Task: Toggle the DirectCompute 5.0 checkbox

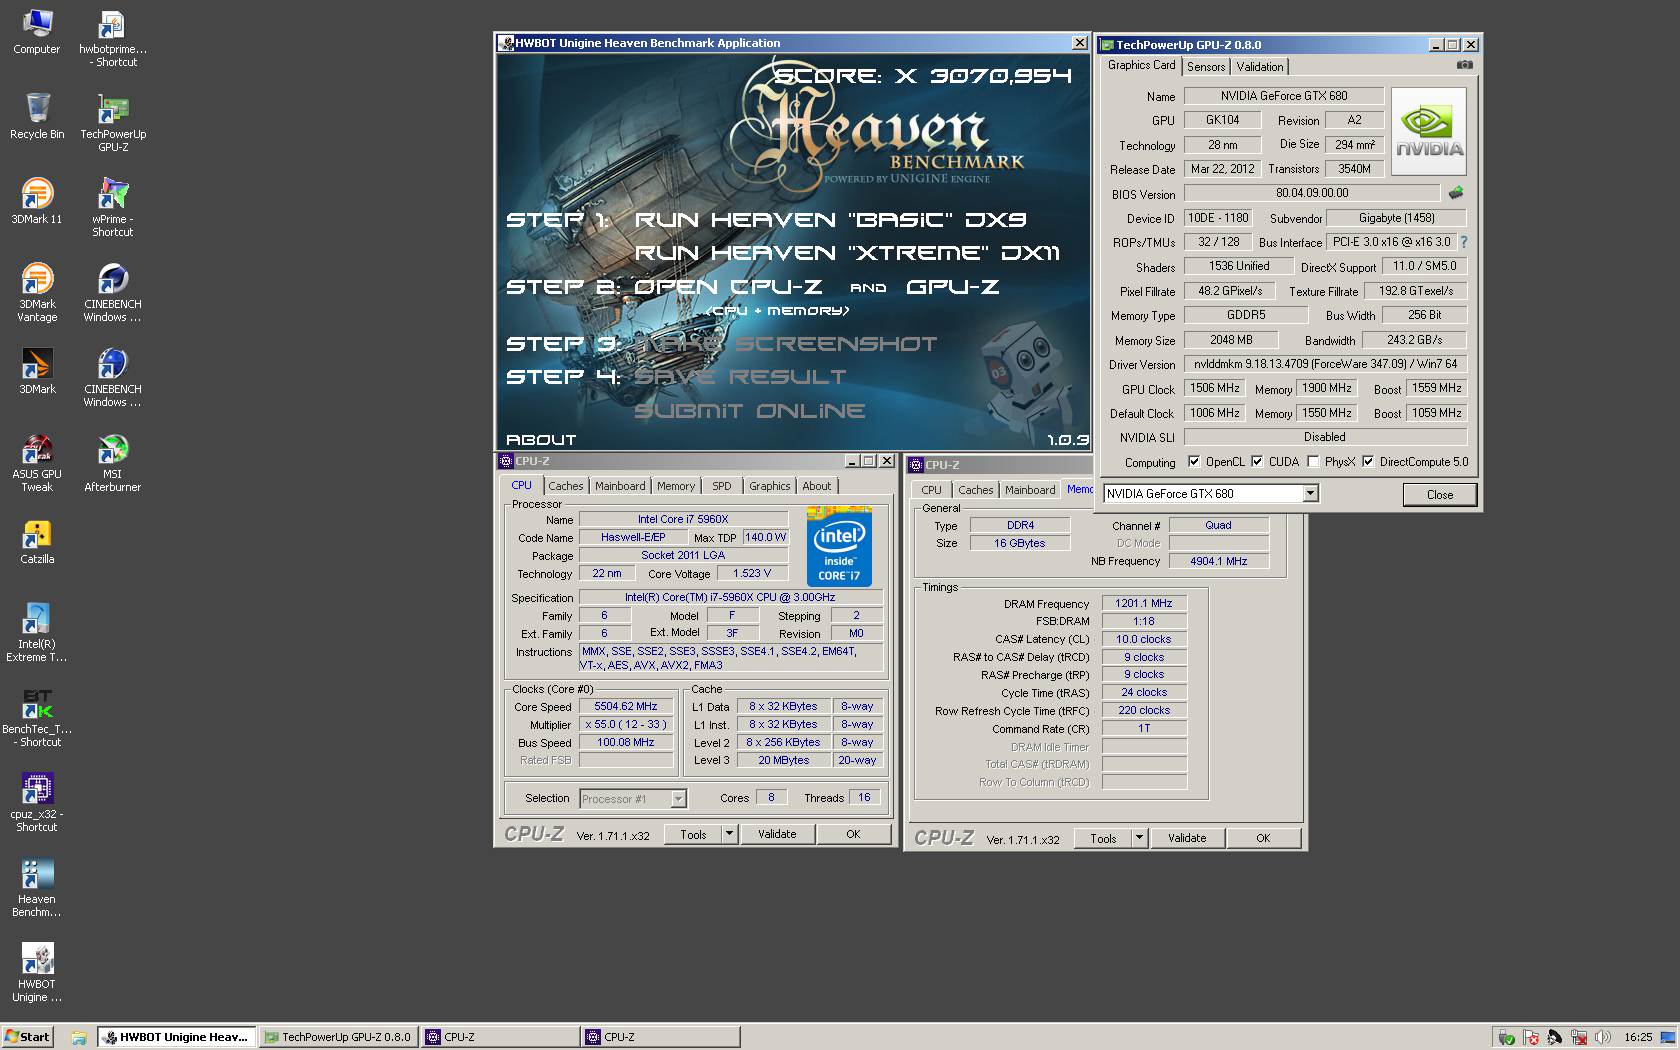Action: click(1368, 462)
